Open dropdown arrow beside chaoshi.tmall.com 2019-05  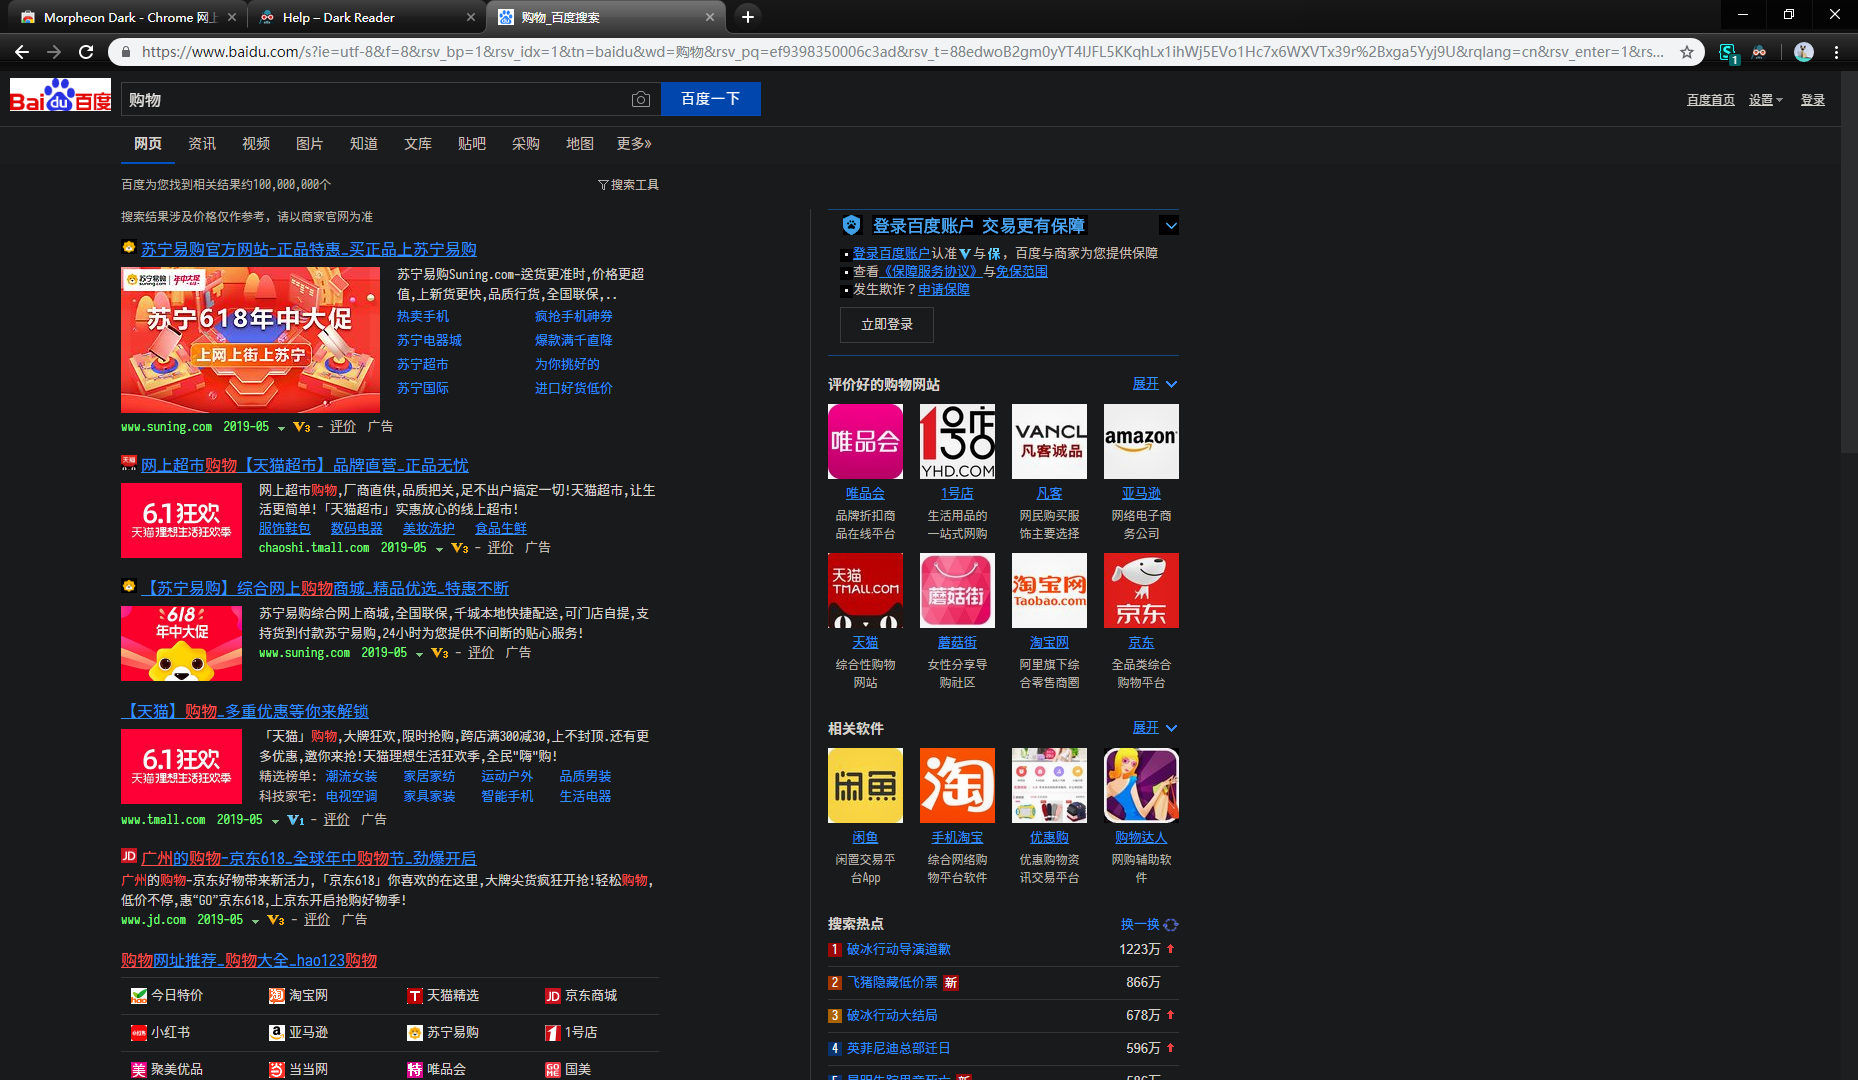[439, 549]
